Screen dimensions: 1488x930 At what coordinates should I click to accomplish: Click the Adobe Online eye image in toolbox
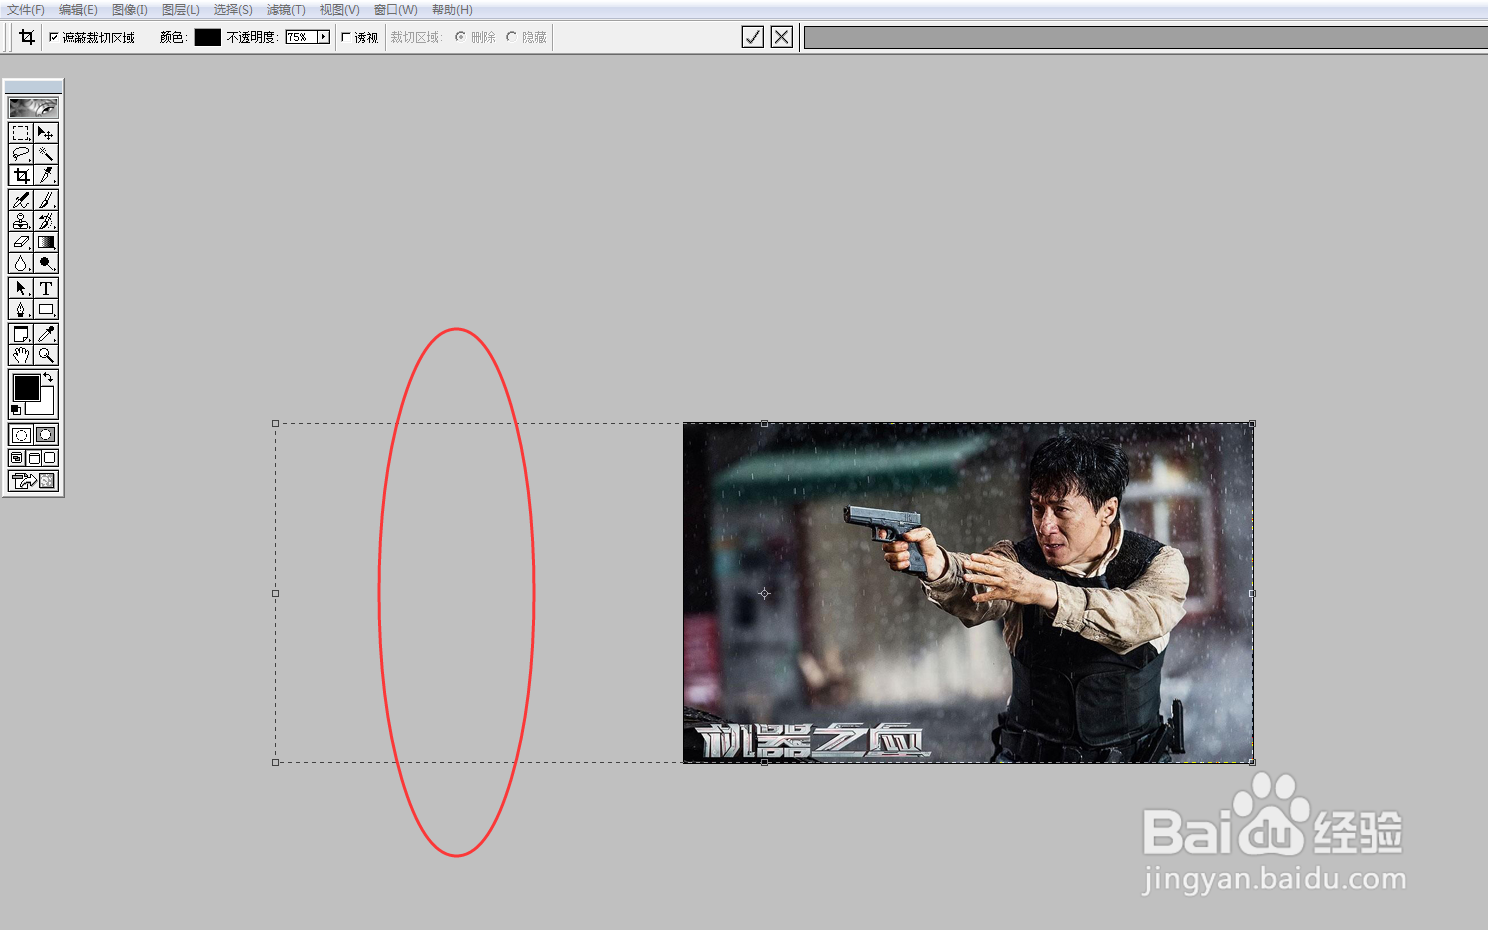pyautogui.click(x=33, y=107)
